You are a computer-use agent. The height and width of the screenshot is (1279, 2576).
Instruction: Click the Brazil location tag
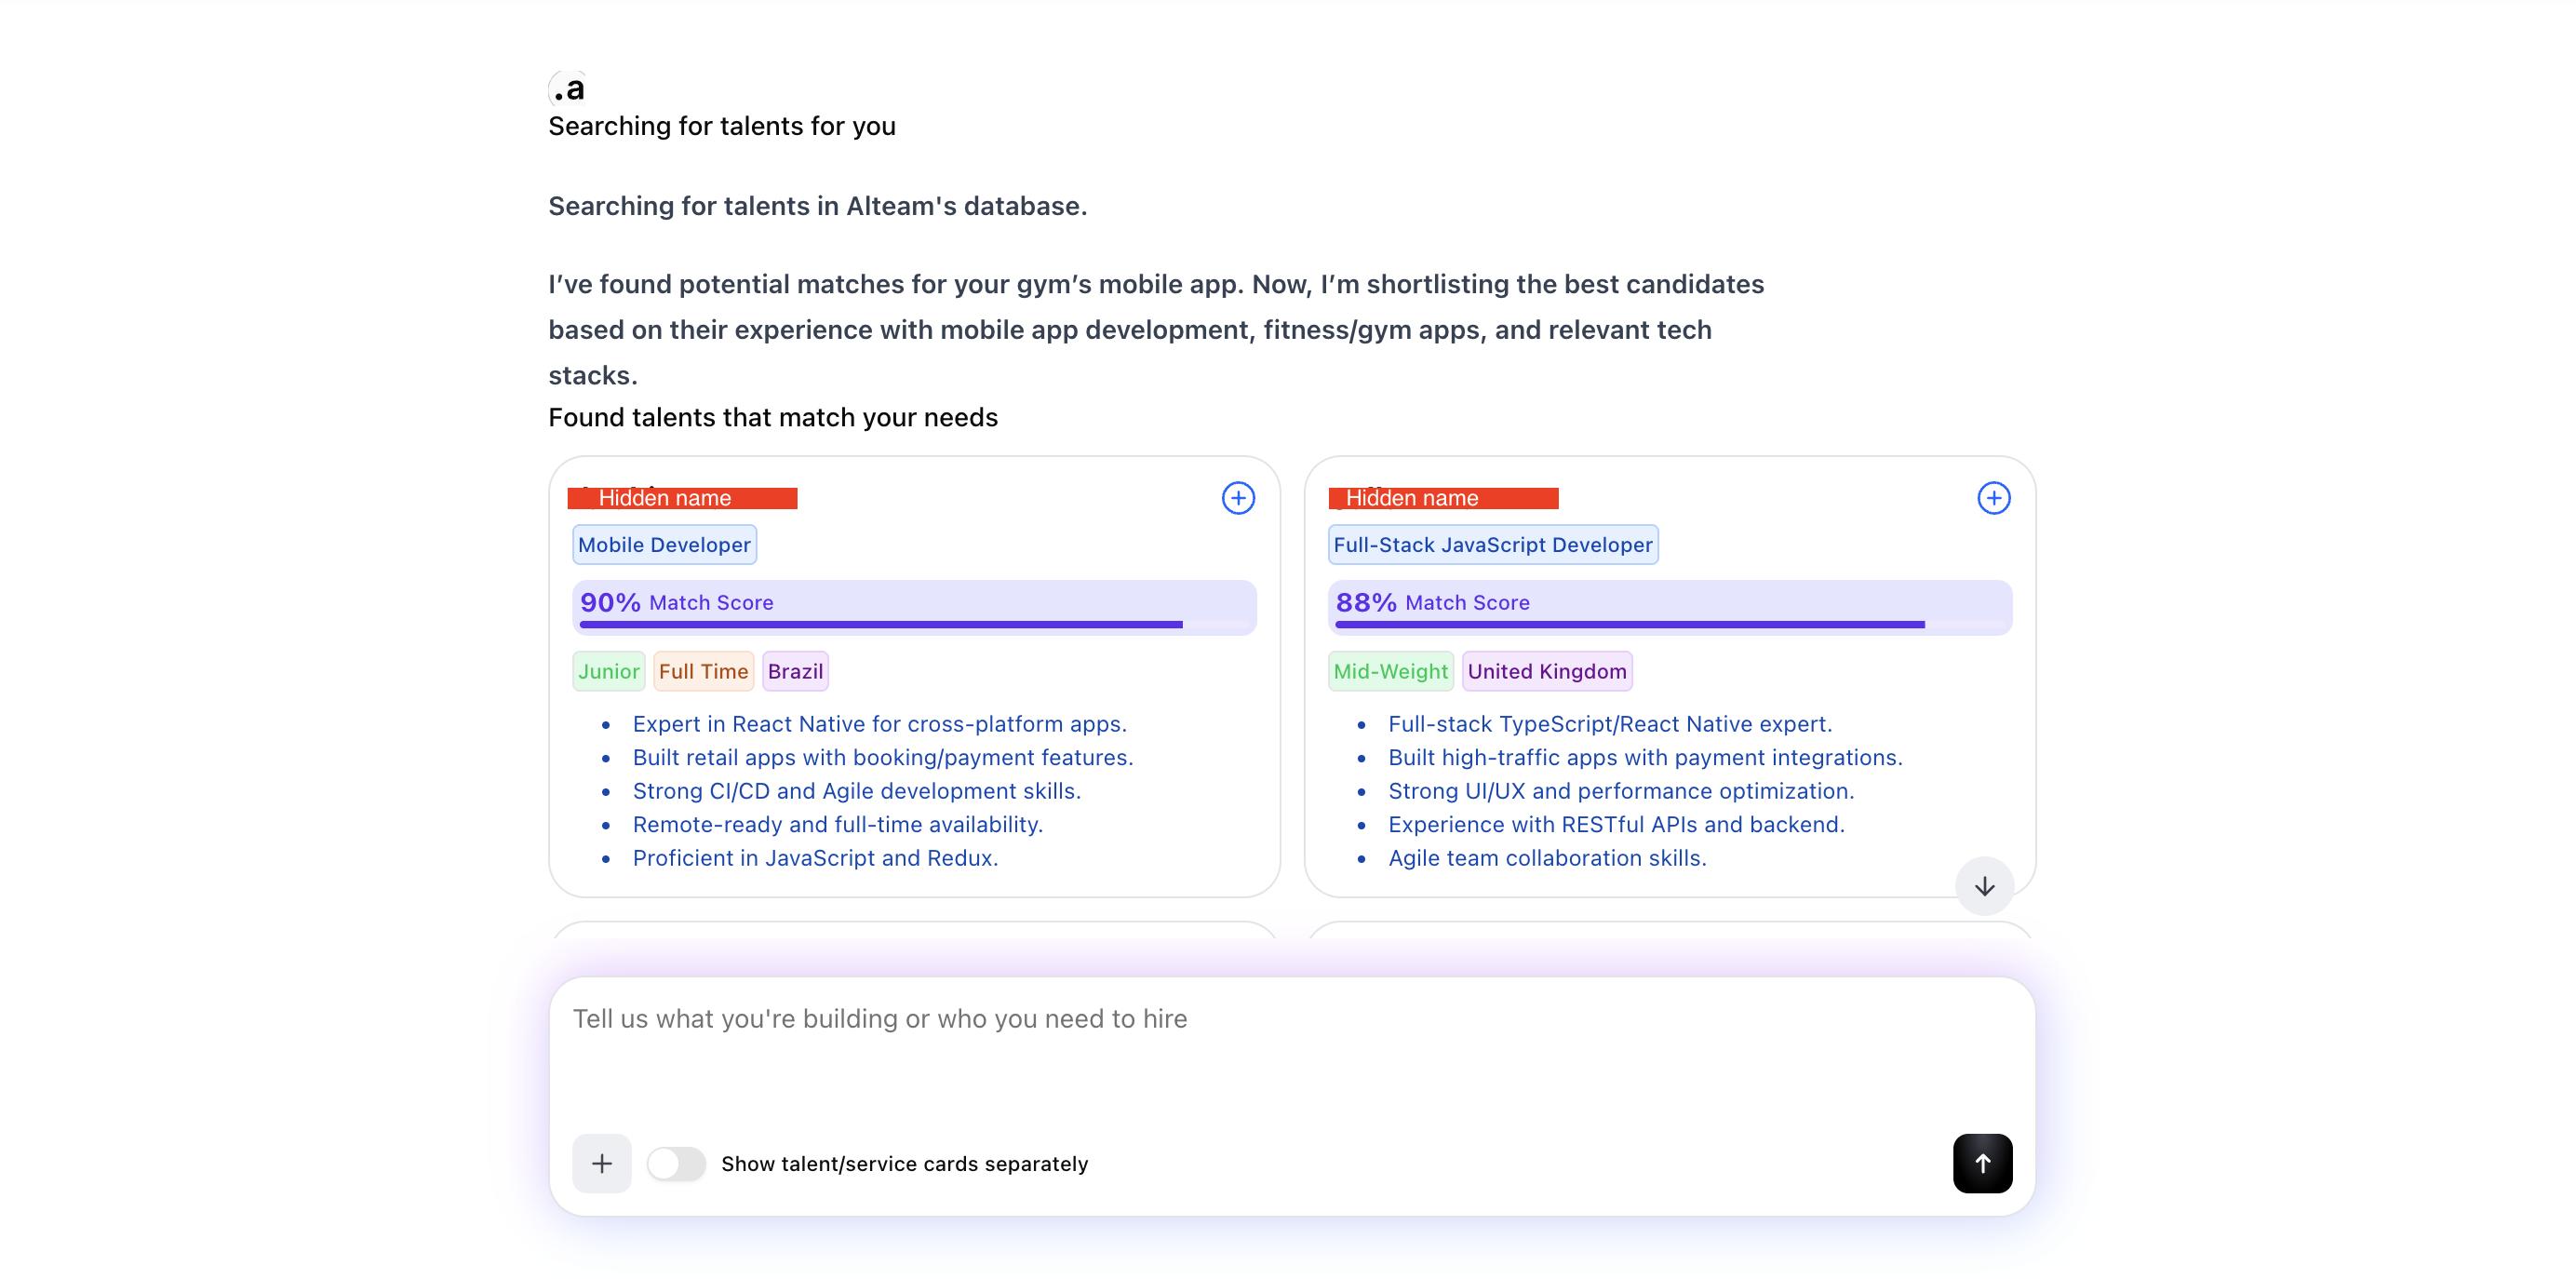click(794, 670)
